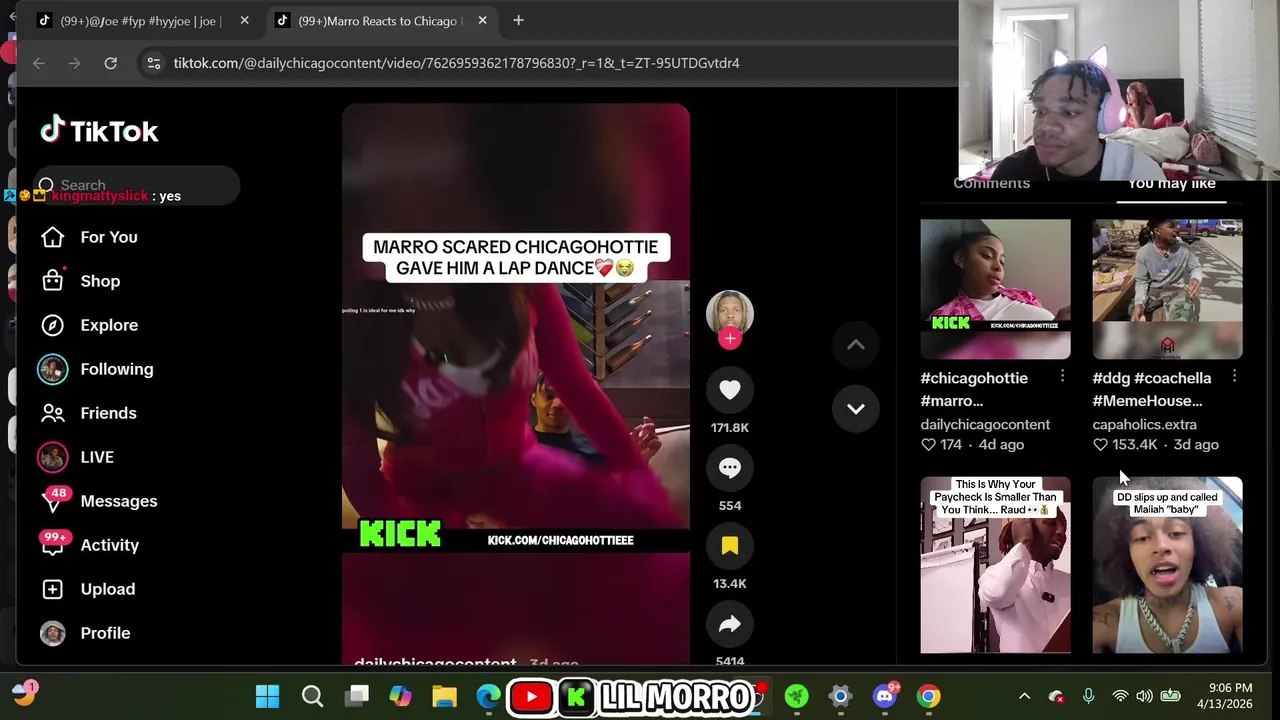Open the dailychicagocontent author link in recommendations
The width and height of the screenshot is (1280, 720).
tap(985, 424)
